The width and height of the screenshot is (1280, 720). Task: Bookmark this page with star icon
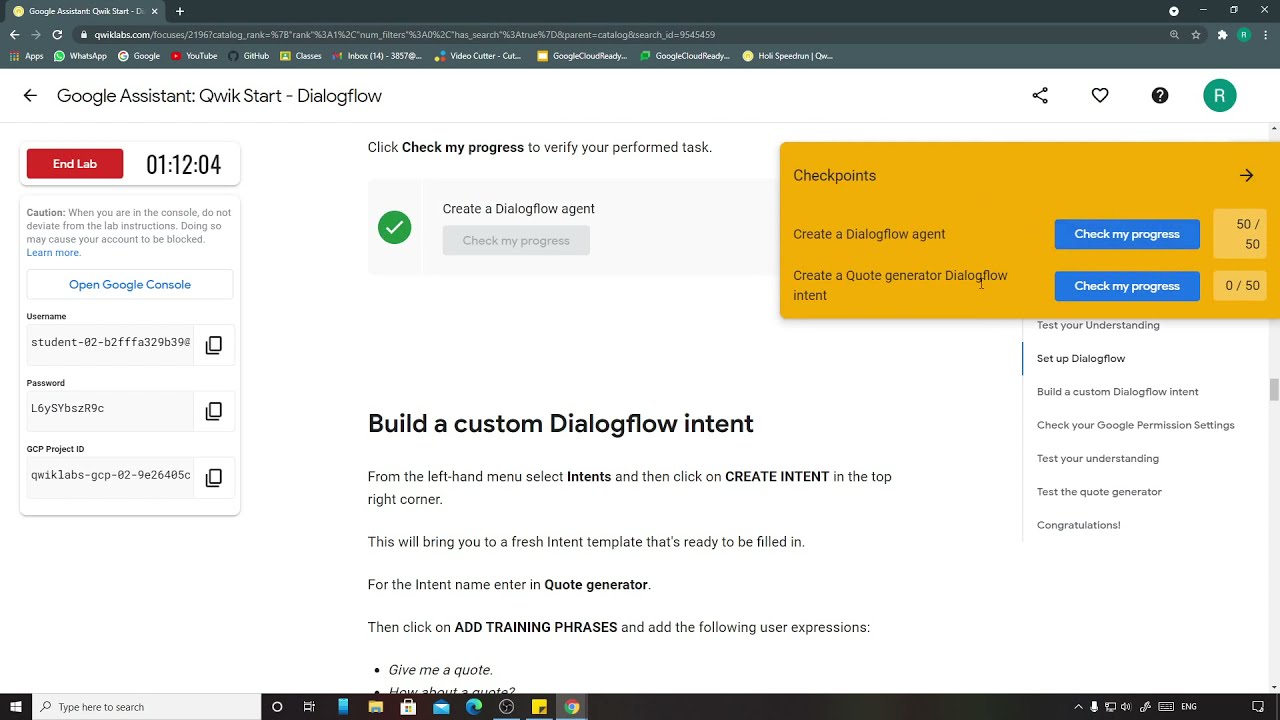[x=1195, y=34]
